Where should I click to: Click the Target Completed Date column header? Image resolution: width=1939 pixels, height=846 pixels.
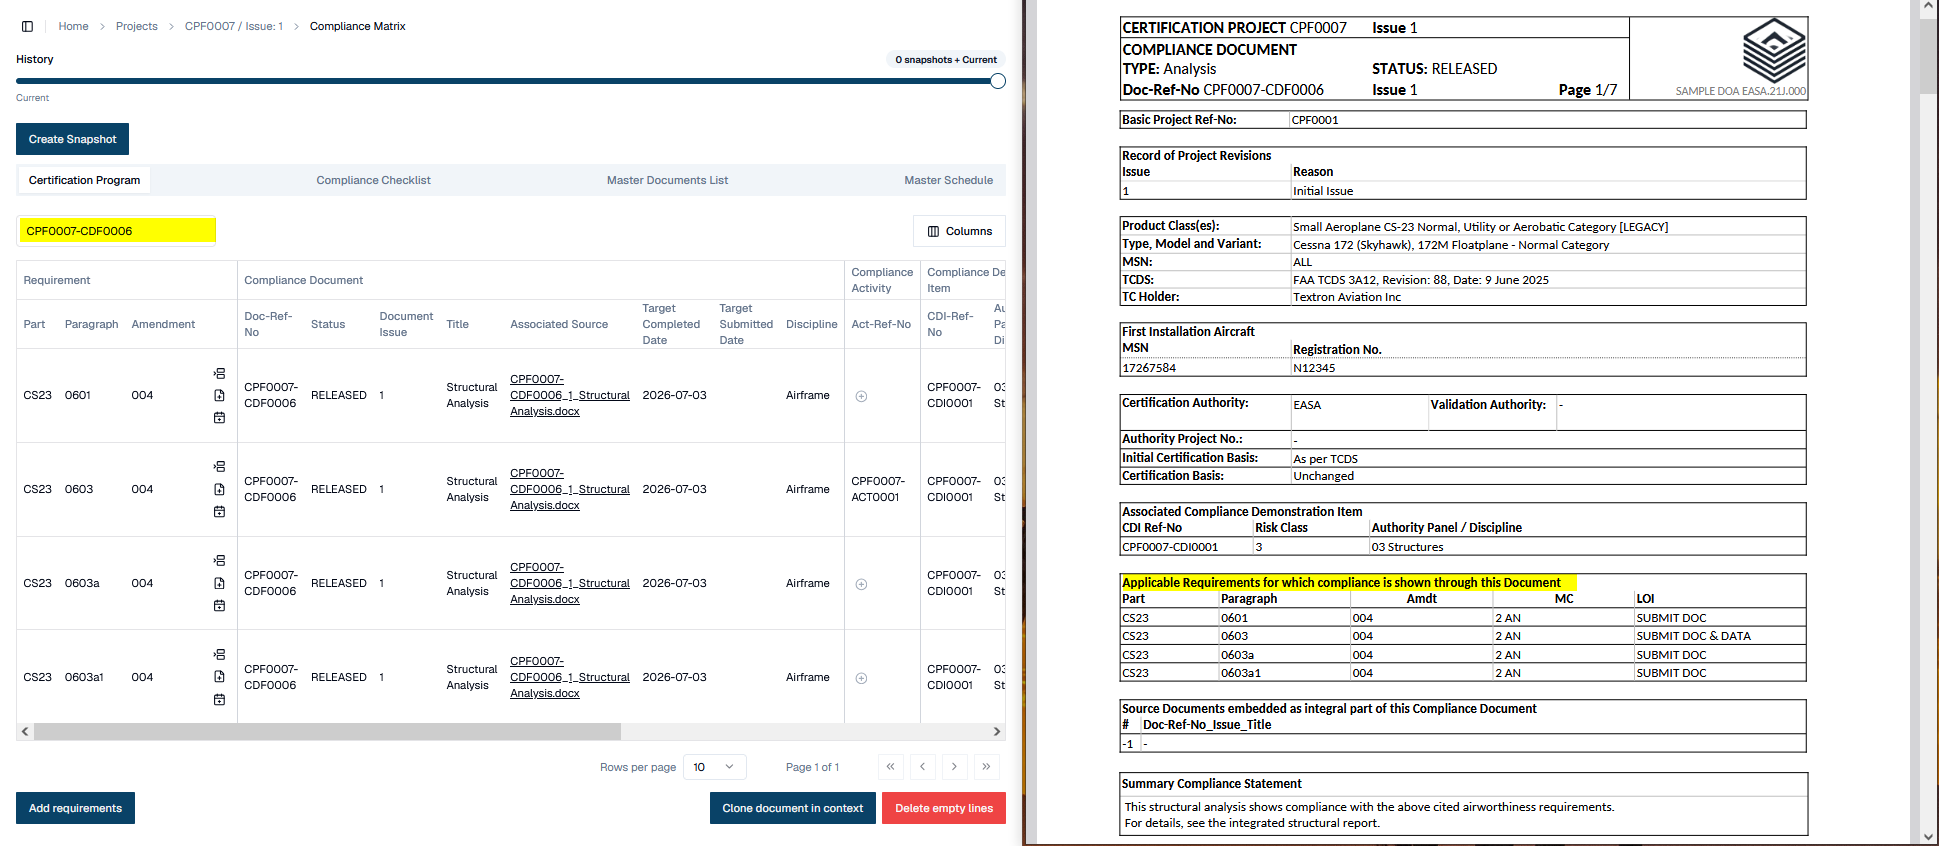[x=671, y=324]
